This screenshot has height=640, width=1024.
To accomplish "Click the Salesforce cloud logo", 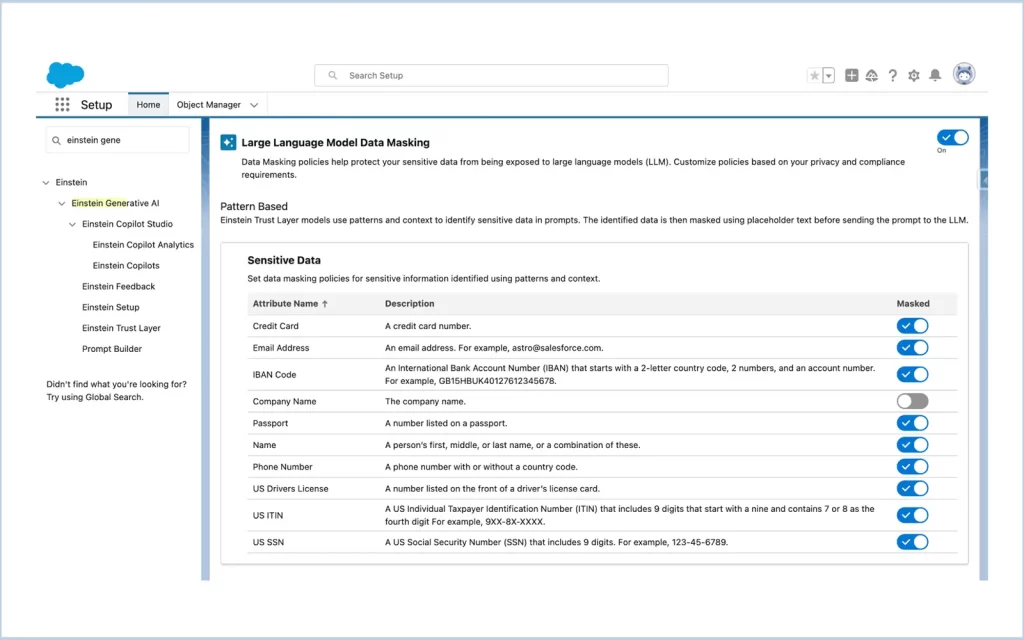I will 65,74.
